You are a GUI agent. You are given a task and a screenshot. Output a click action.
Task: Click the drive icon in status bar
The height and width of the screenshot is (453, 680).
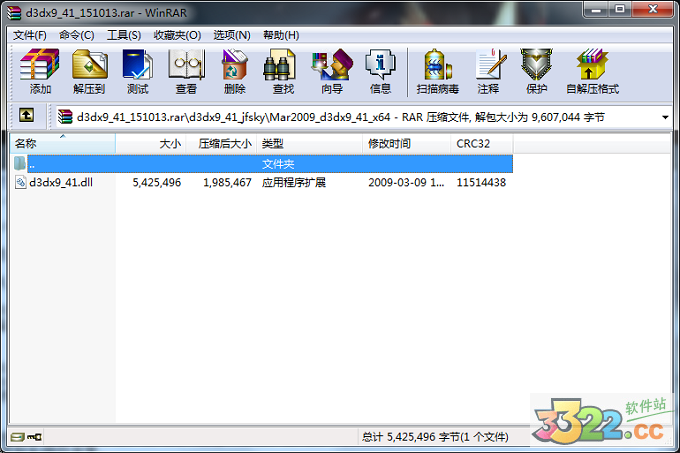(17, 437)
